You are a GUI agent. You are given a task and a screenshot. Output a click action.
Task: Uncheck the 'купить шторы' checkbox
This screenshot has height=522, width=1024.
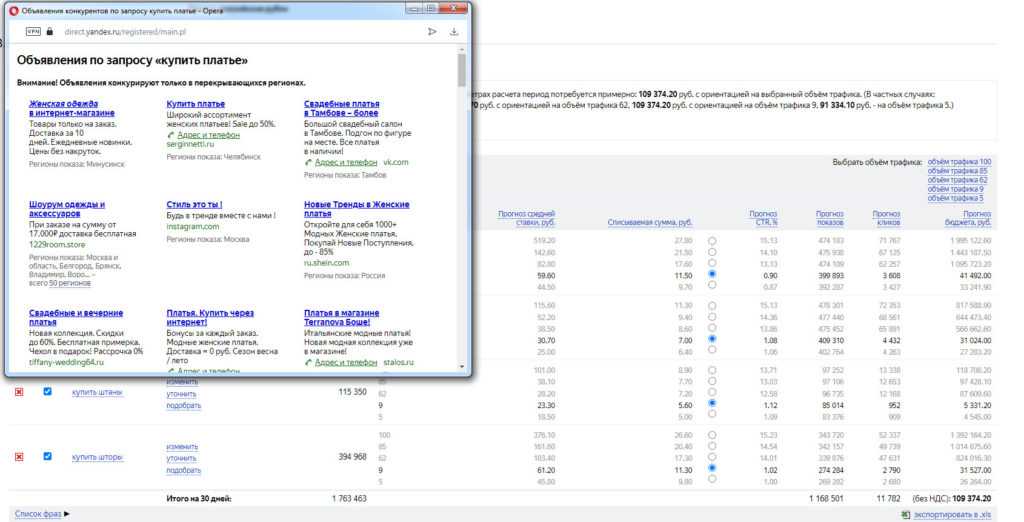click(x=47, y=457)
